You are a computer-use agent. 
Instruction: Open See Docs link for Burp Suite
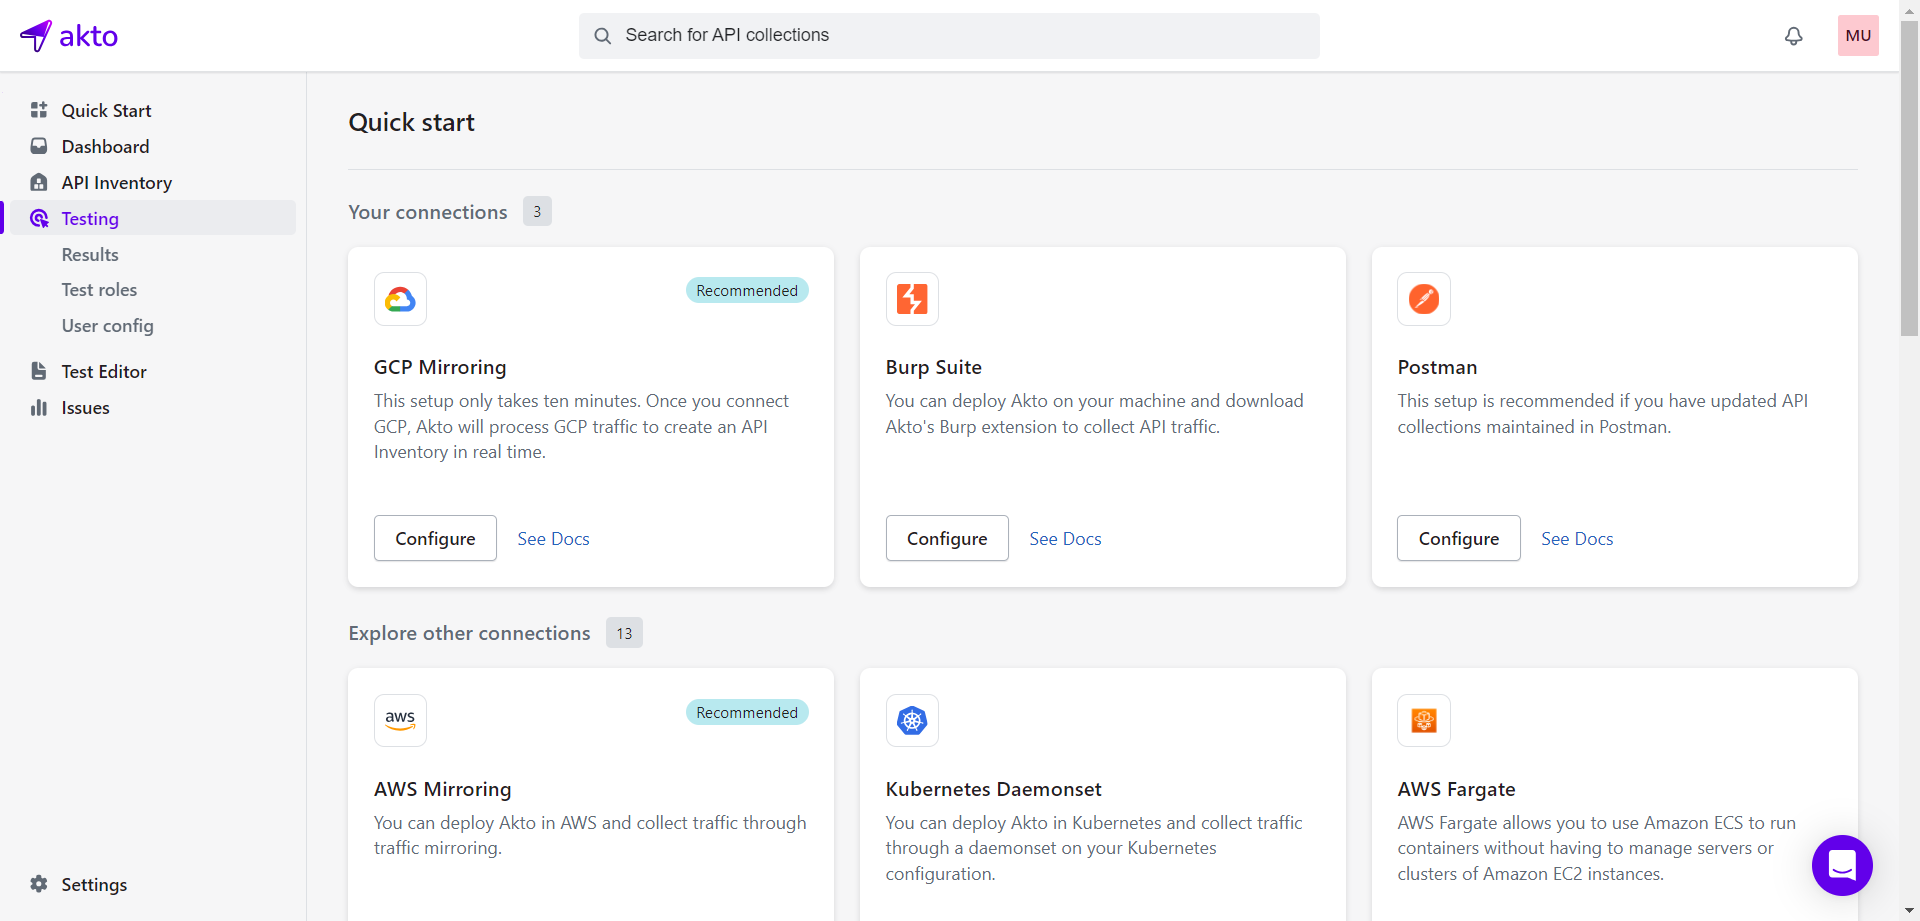point(1065,539)
